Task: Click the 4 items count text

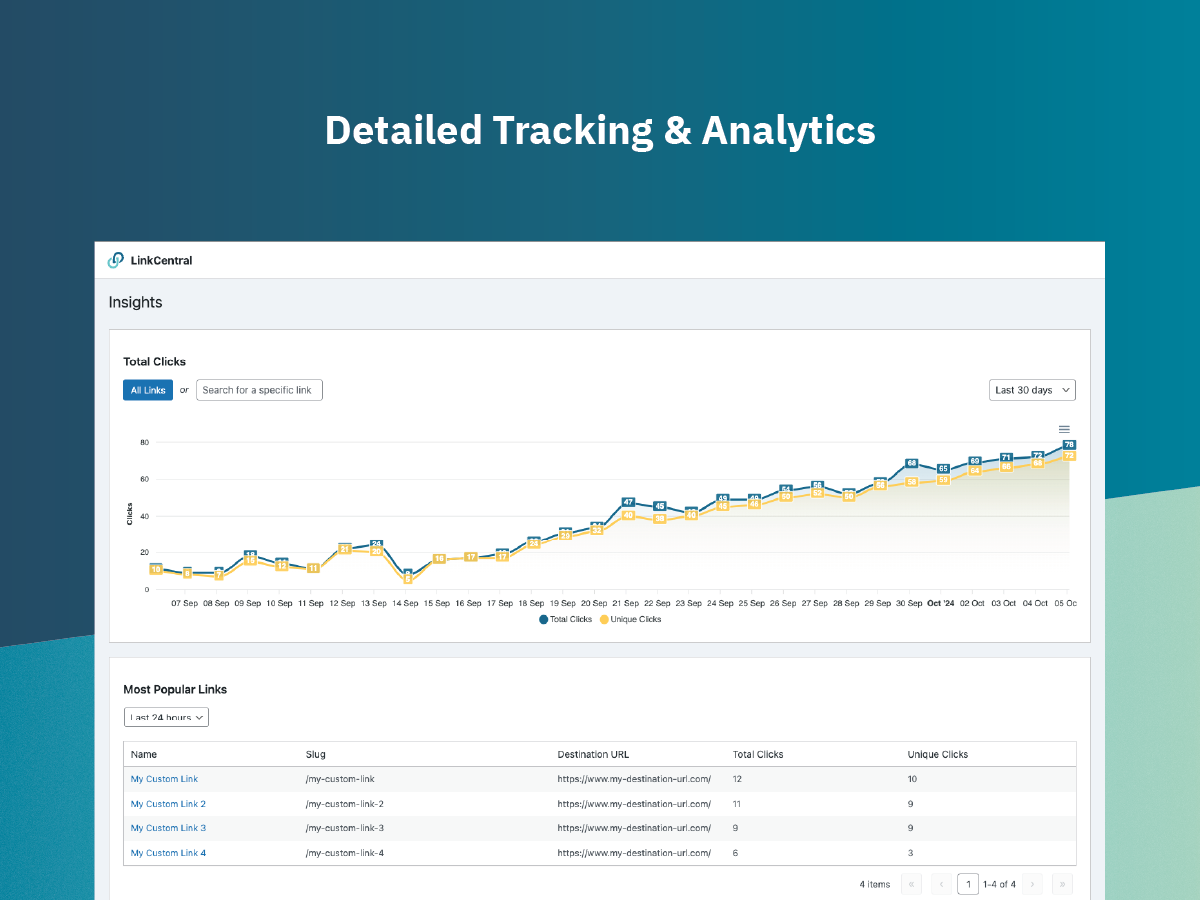Action: (875, 884)
